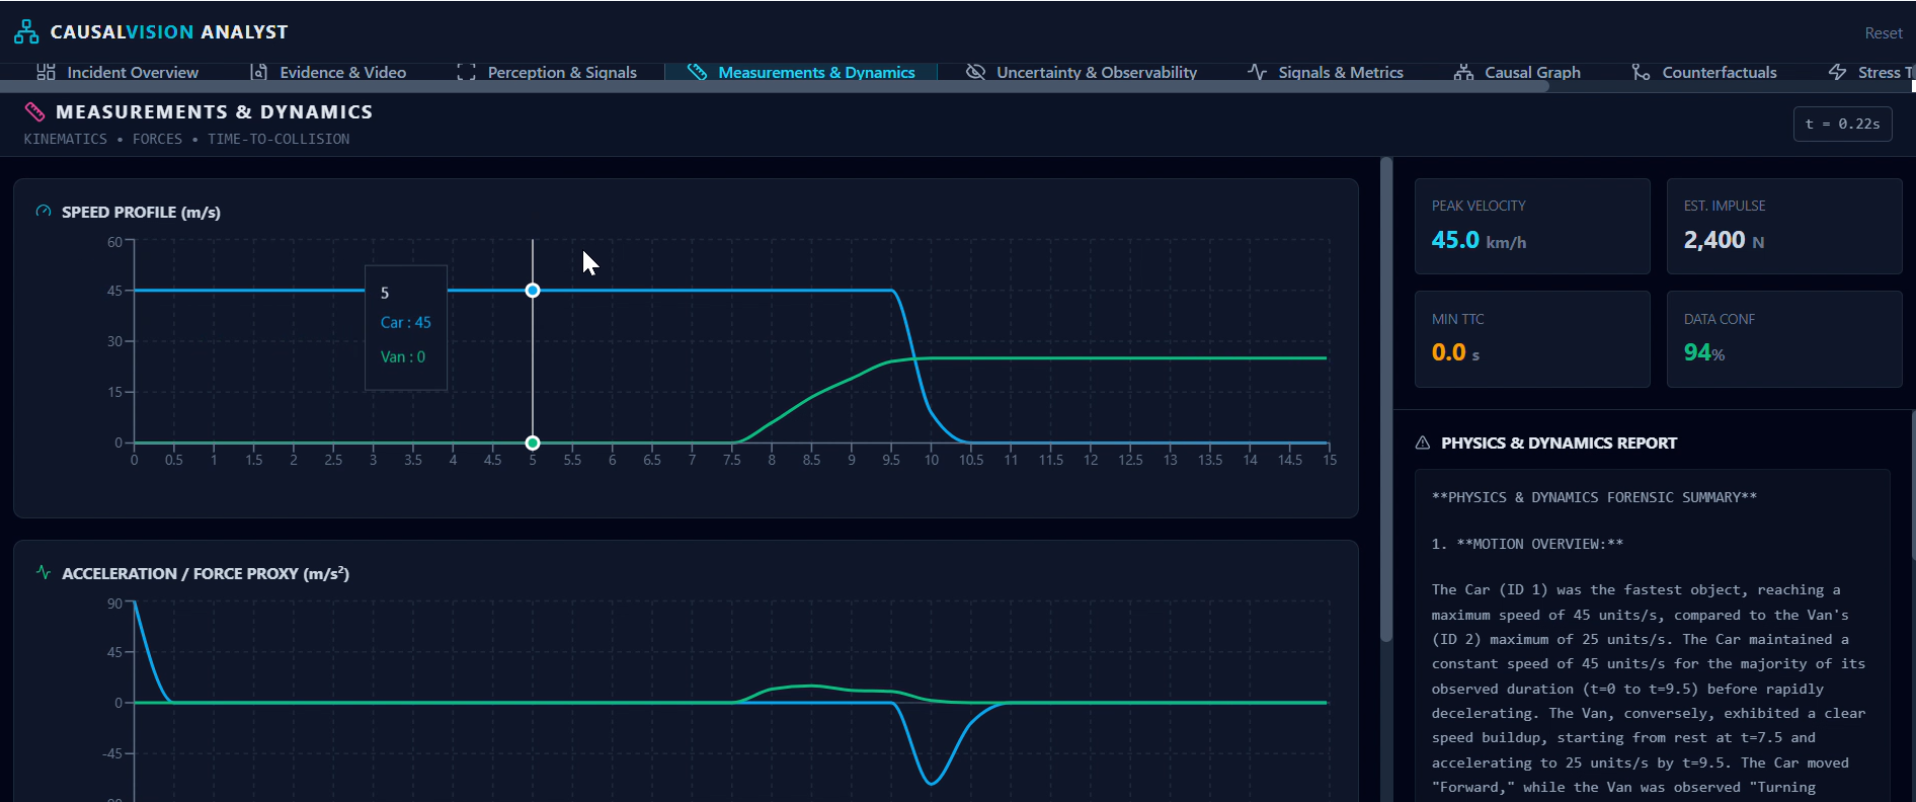Click the CausalVision Analyst logo icon

(x=26, y=32)
